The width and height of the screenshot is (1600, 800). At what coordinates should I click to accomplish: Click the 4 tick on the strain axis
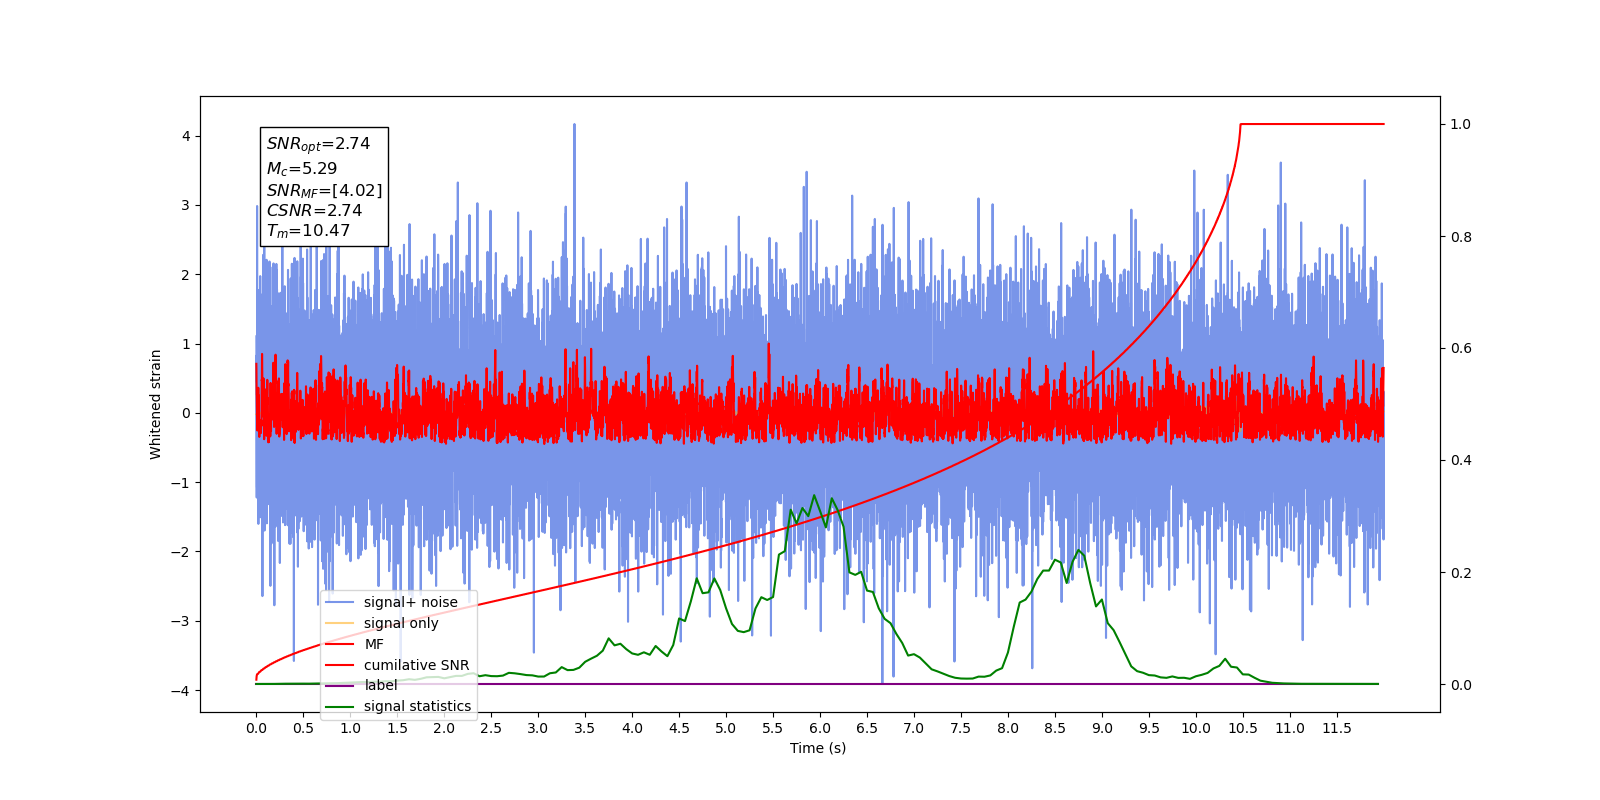[186, 136]
